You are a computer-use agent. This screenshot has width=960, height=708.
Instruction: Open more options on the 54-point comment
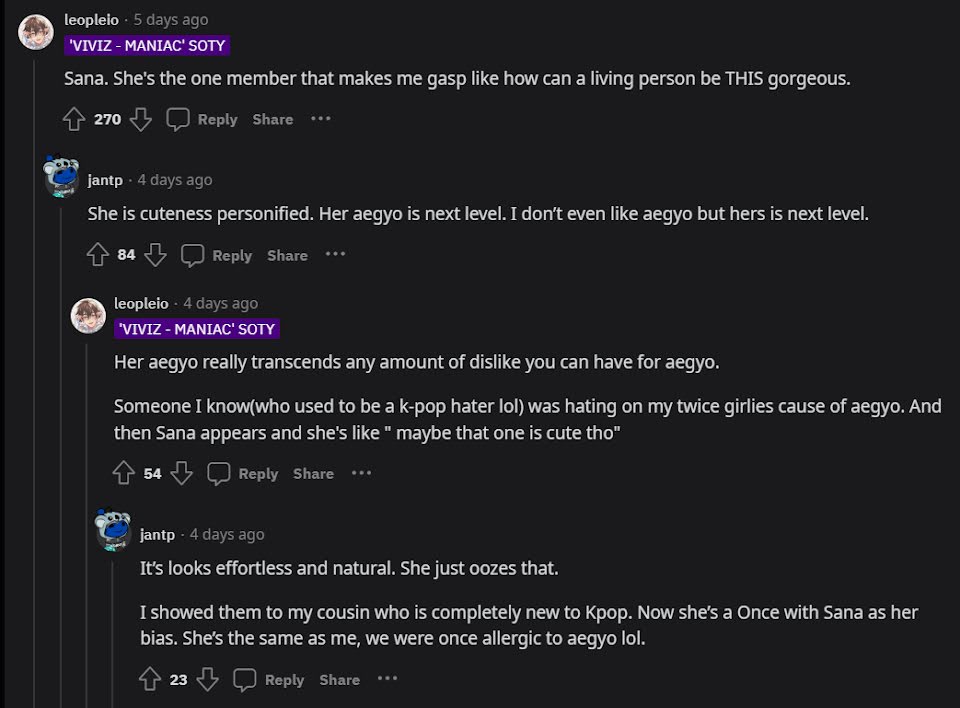click(x=361, y=473)
